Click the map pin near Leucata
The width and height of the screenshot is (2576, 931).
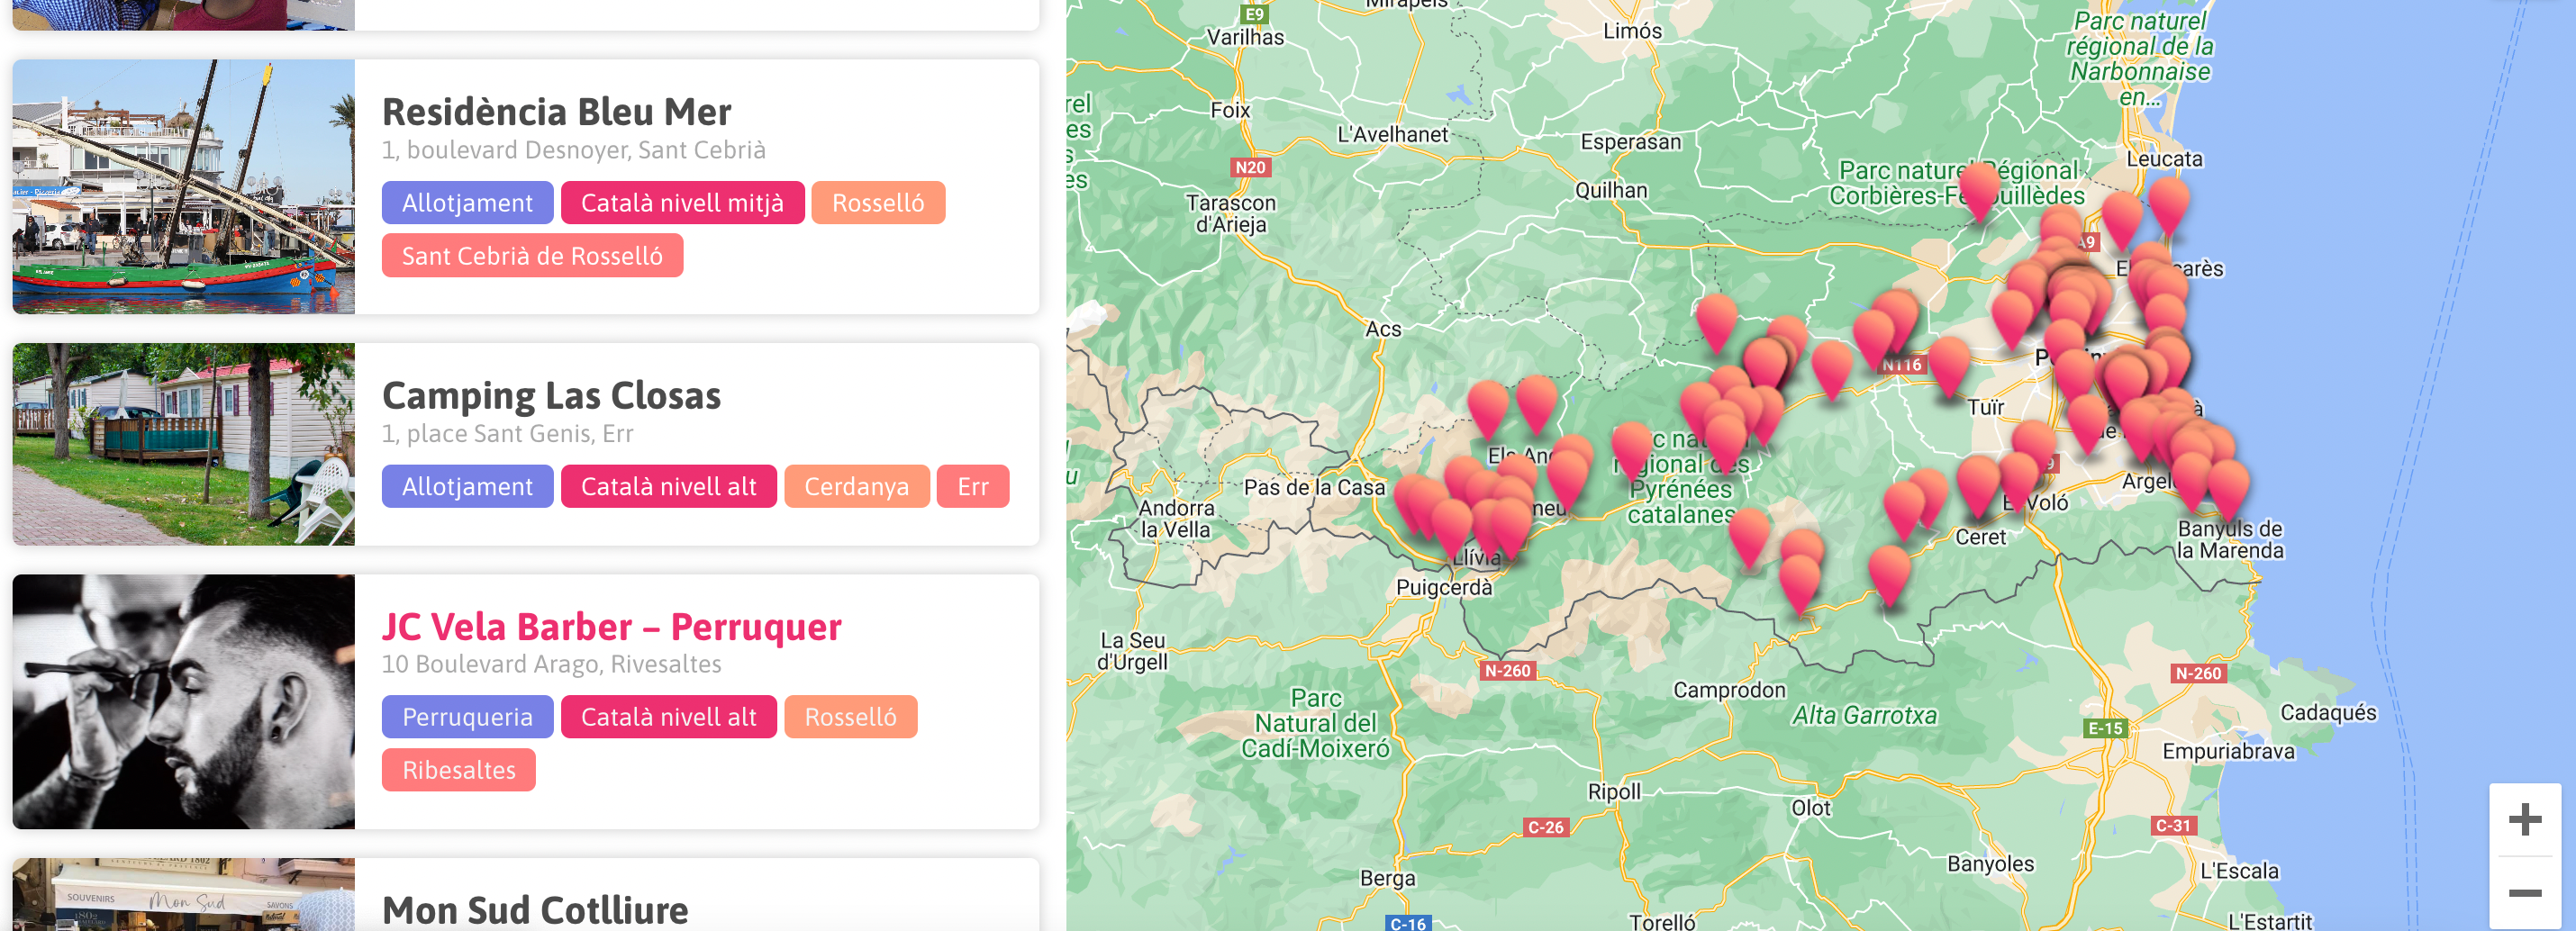point(2168,205)
